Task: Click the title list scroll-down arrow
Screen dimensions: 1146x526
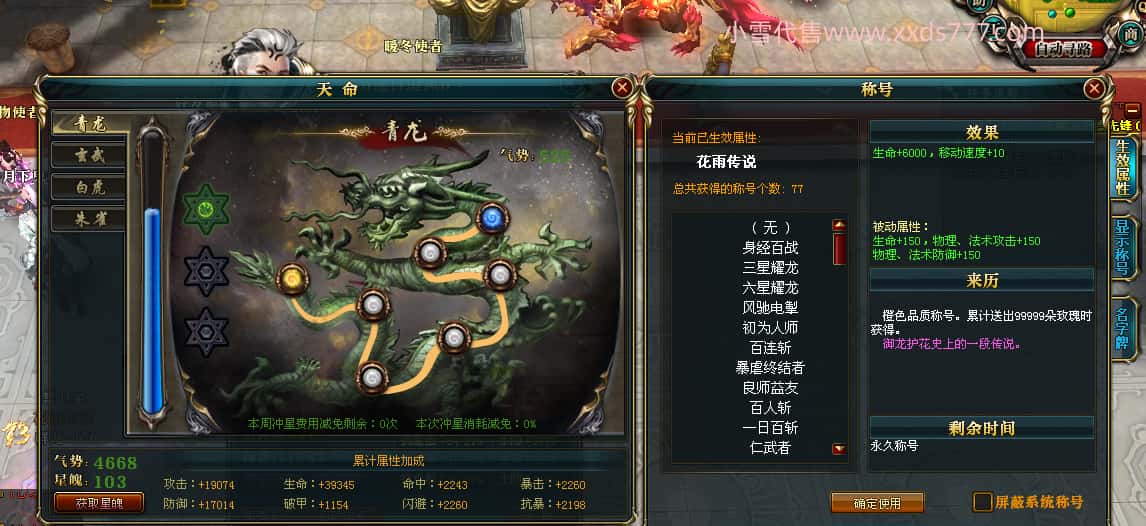Action: (840, 449)
